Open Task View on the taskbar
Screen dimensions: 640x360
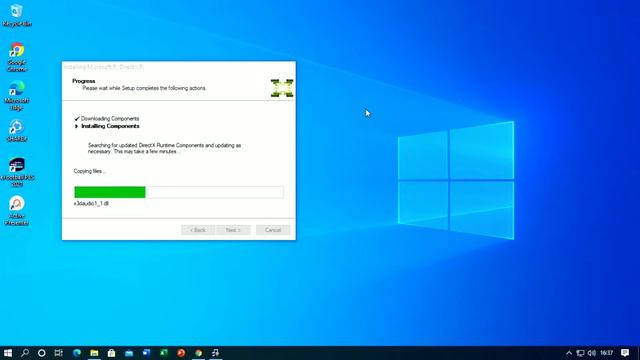(x=59, y=353)
